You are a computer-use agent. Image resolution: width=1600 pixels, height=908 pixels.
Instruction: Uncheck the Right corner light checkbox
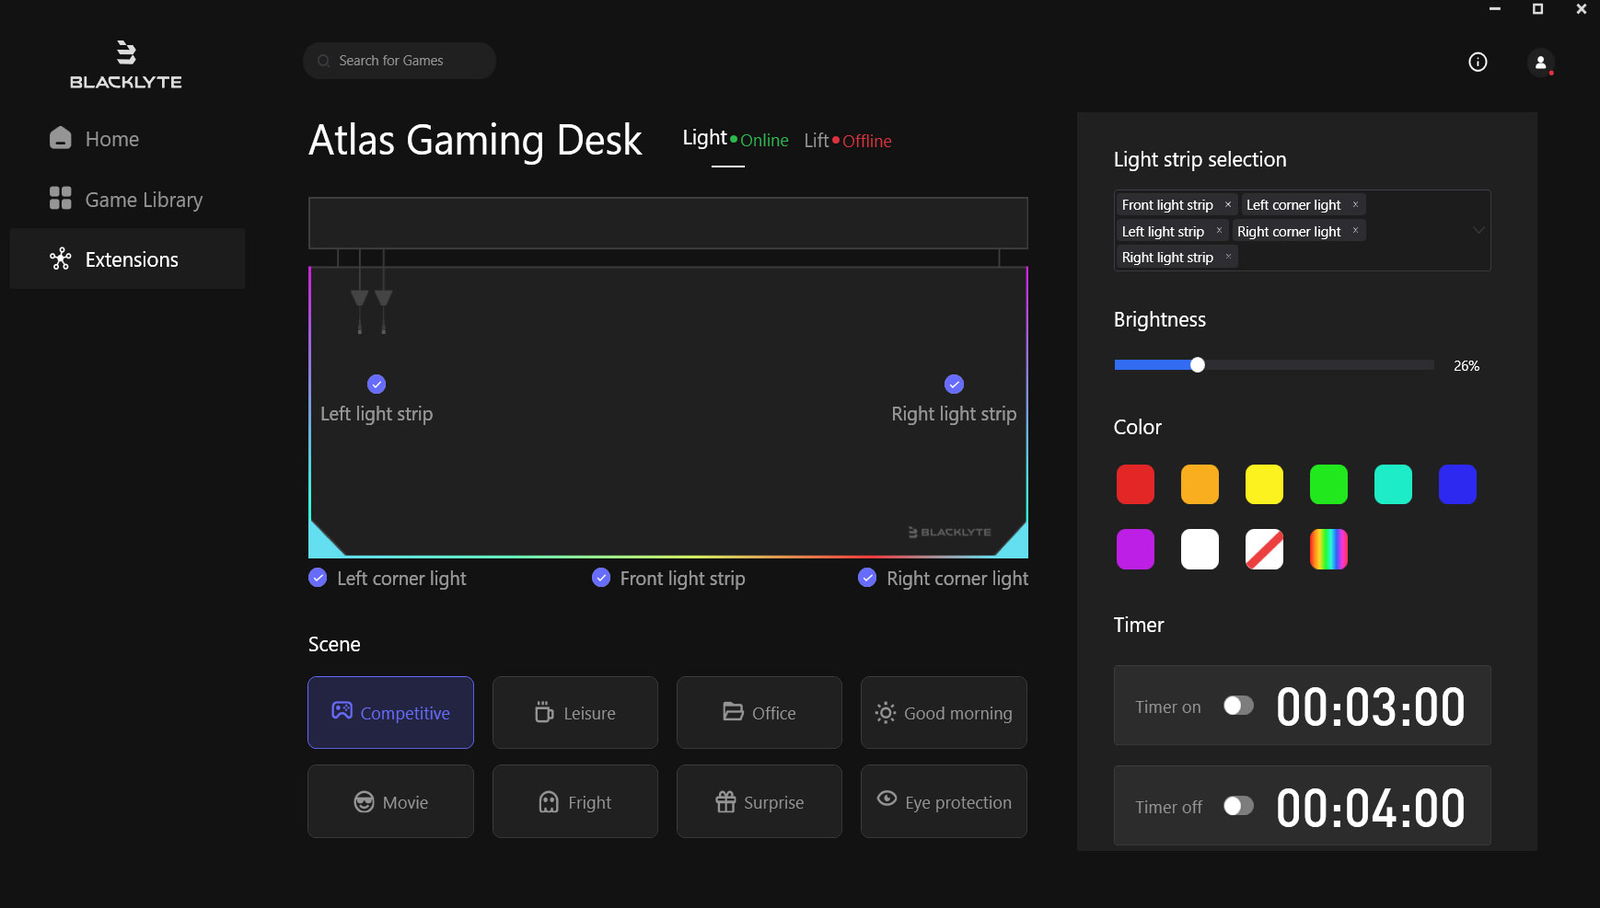tap(867, 578)
